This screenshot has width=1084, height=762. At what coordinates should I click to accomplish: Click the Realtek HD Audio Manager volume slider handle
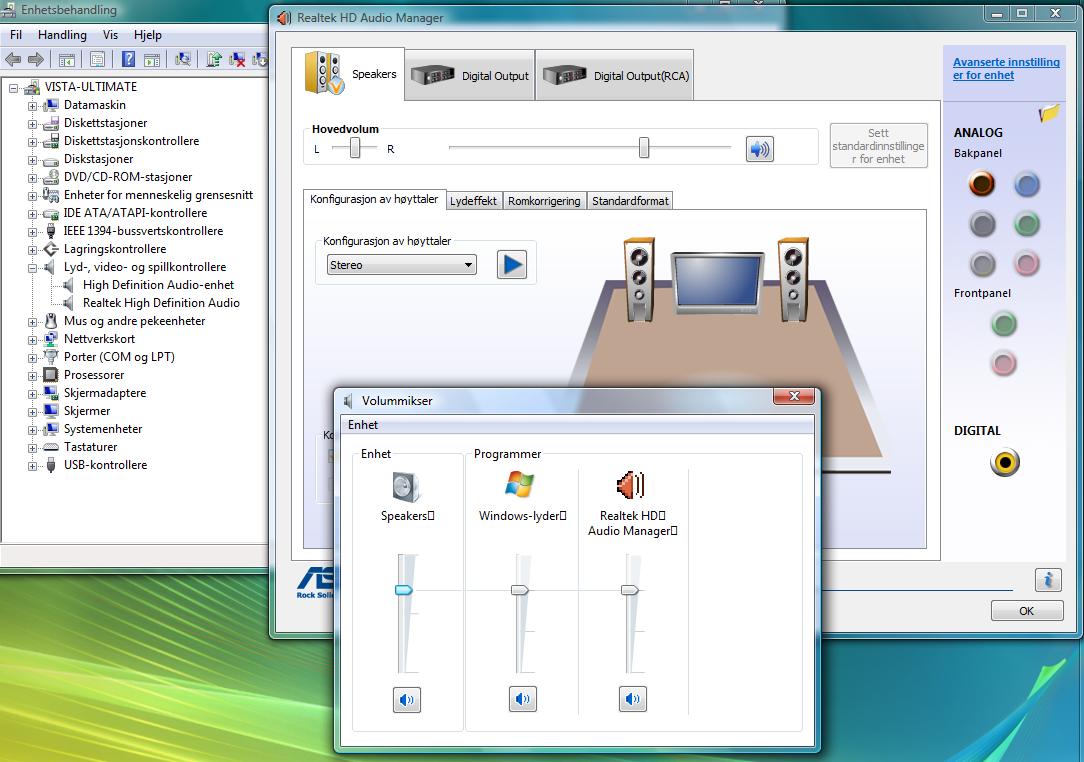point(630,590)
